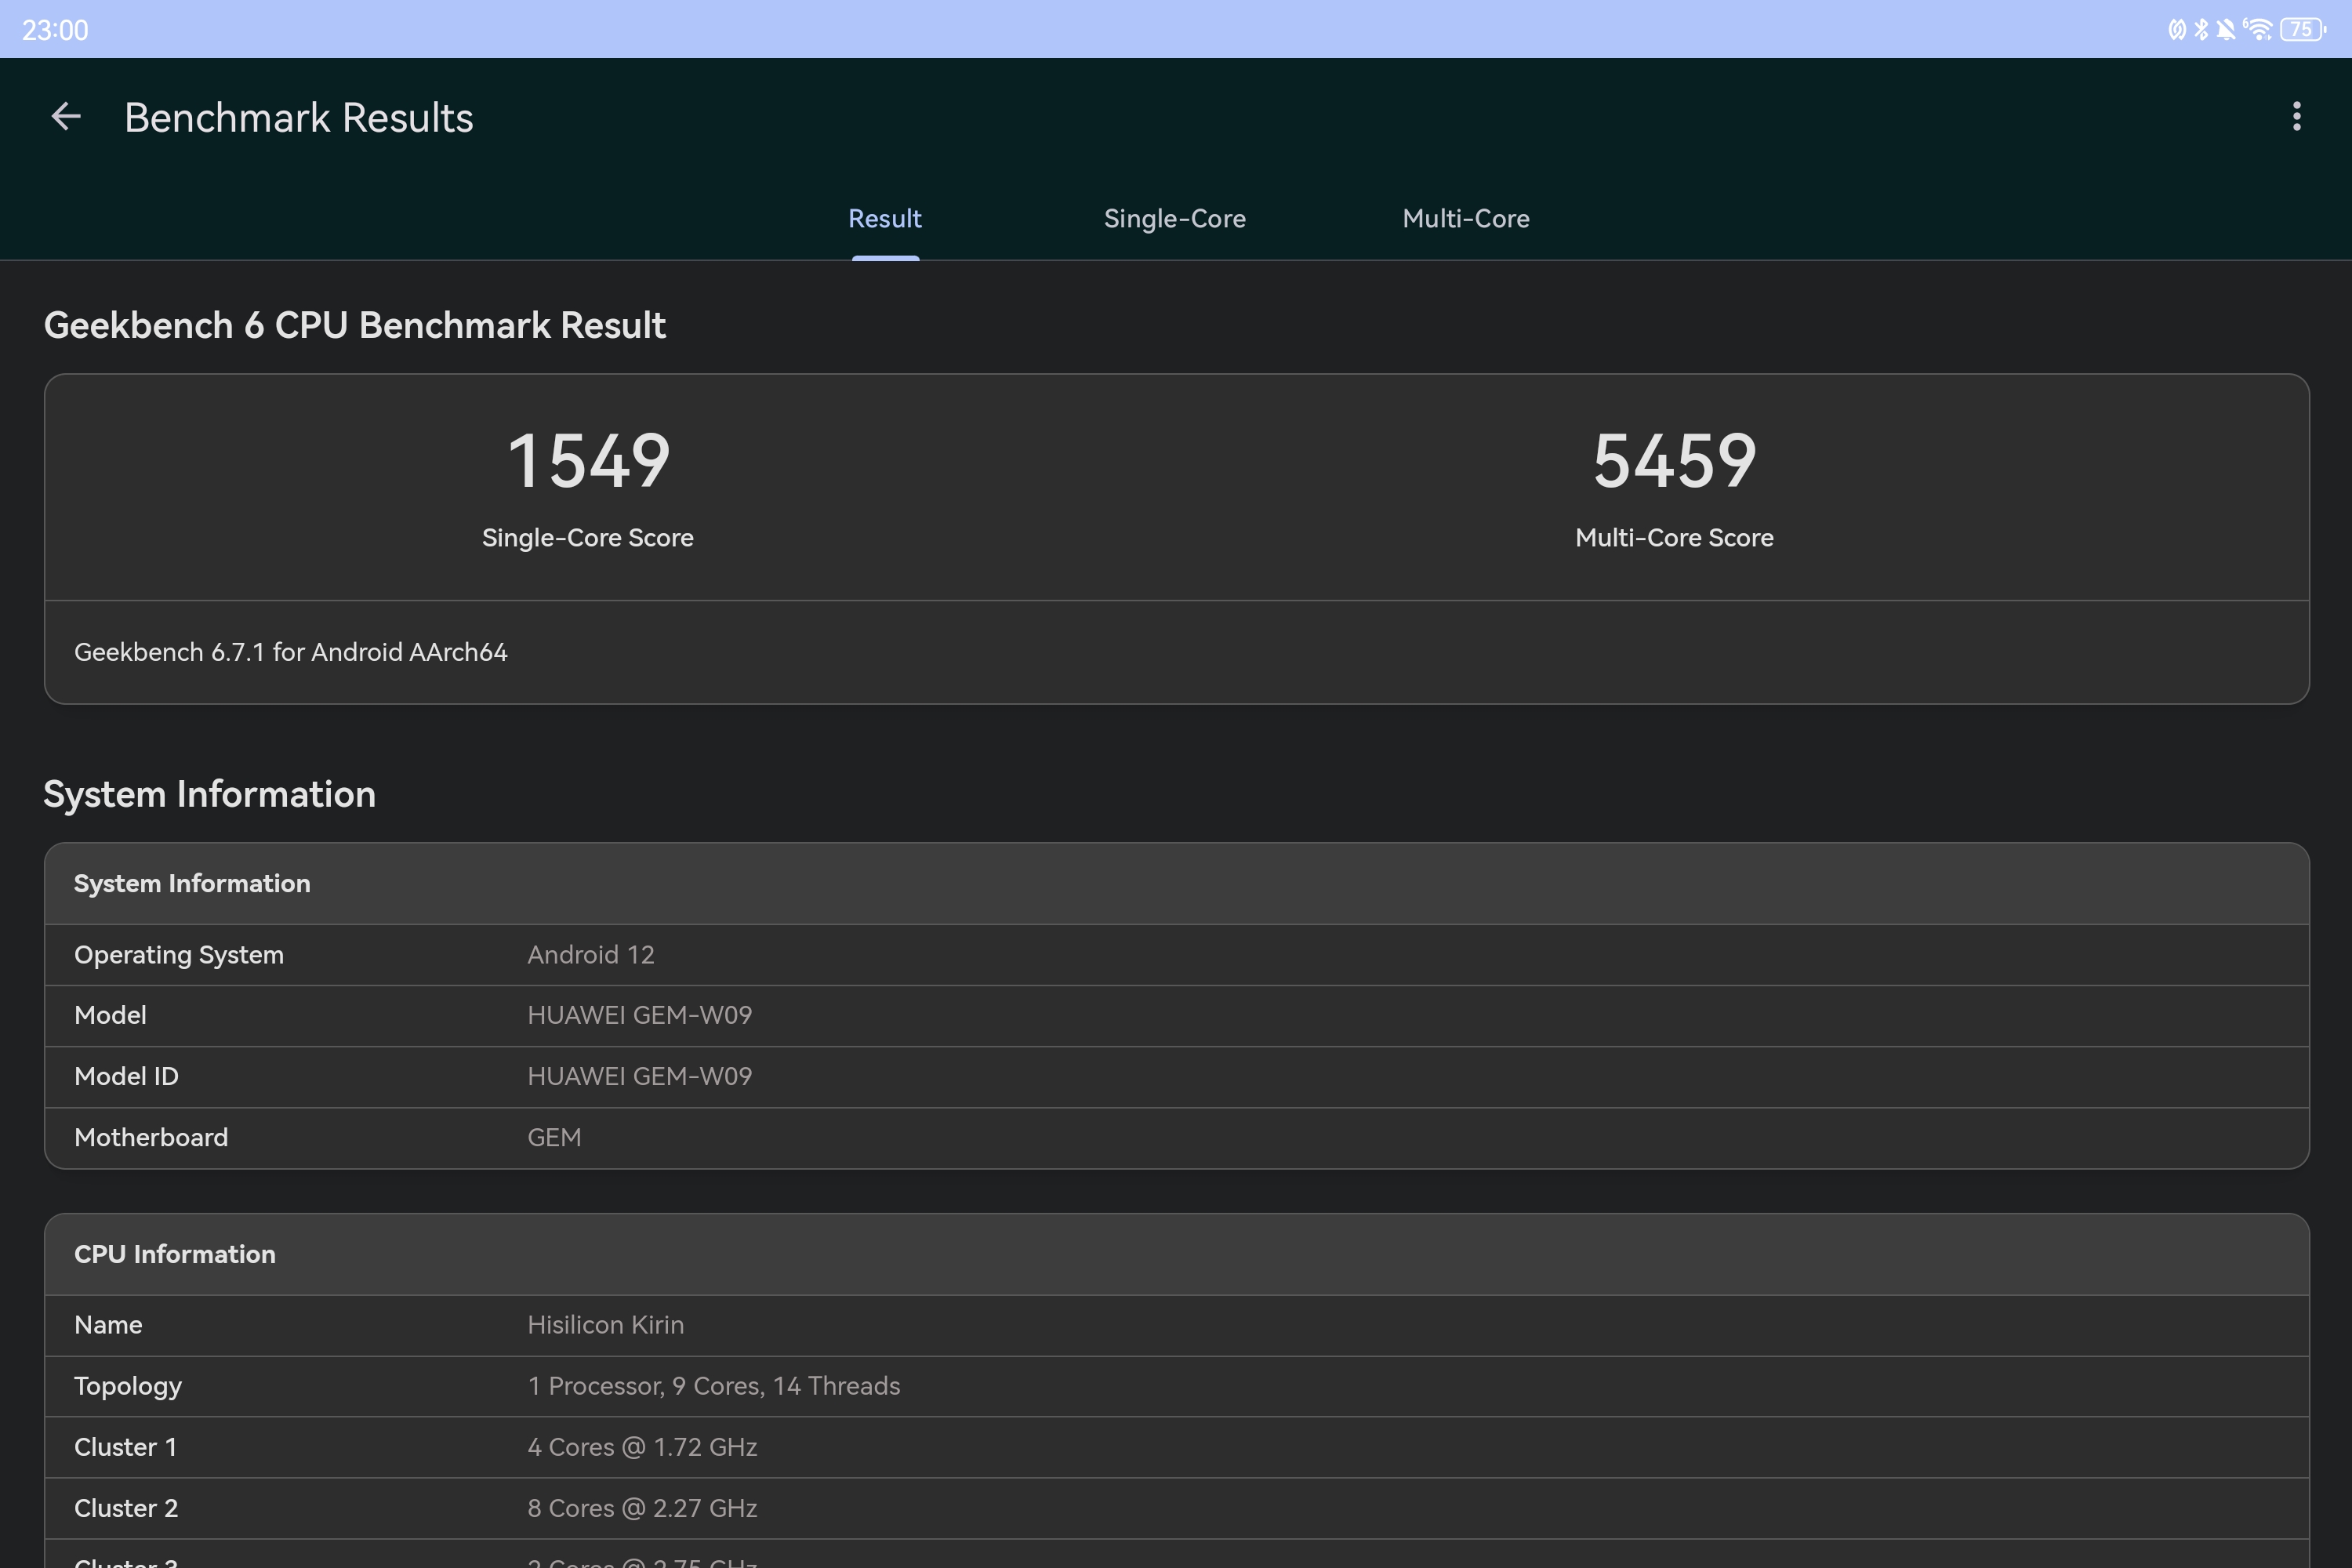Tap the muted bell icon in status bar
The image size is (2352, 1568).
click(x=2225, y=30)
